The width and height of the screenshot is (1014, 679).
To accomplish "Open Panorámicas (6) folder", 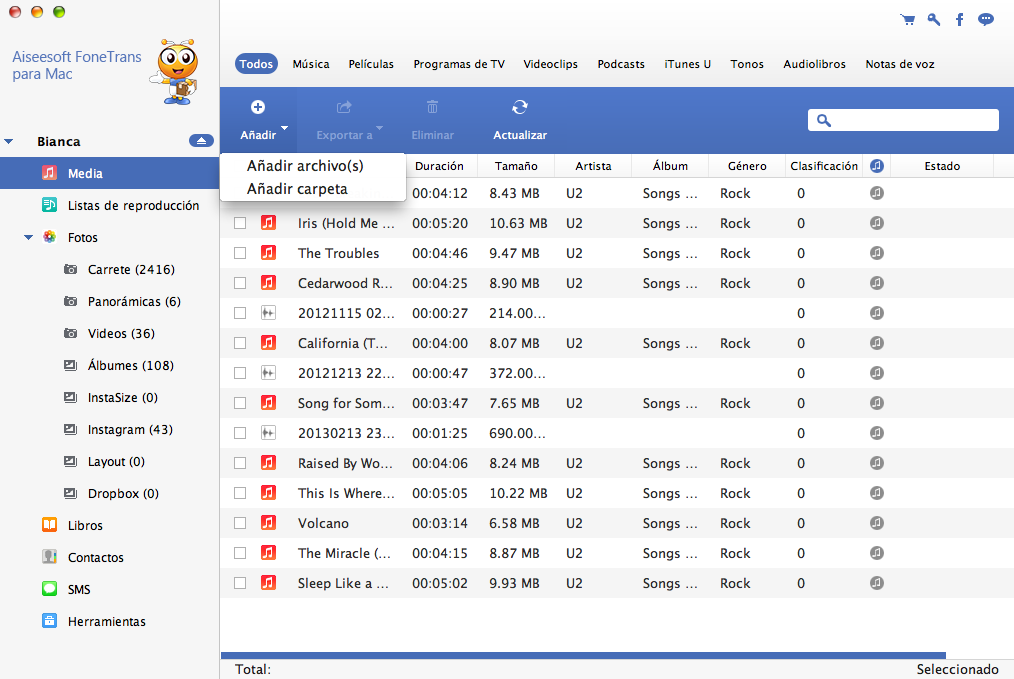I will tap(134, 301).
